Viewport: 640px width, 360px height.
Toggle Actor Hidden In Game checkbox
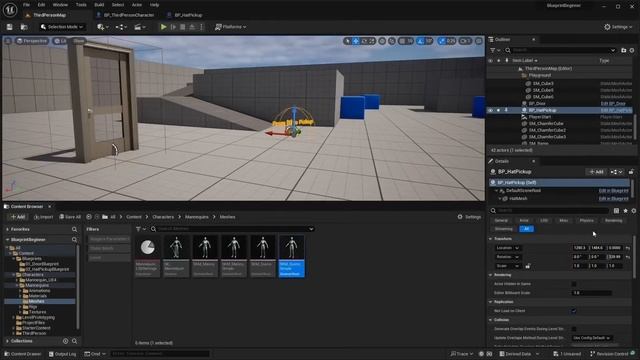click(x=574, y=284)
